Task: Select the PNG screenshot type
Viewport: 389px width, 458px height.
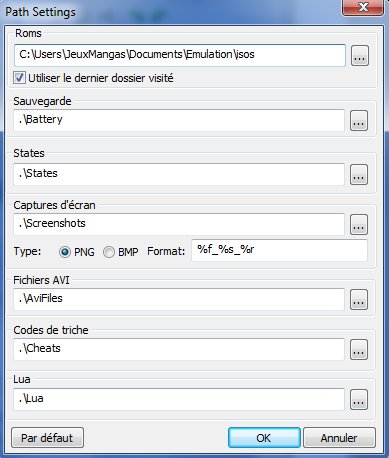Action: [x=64, y=252]
